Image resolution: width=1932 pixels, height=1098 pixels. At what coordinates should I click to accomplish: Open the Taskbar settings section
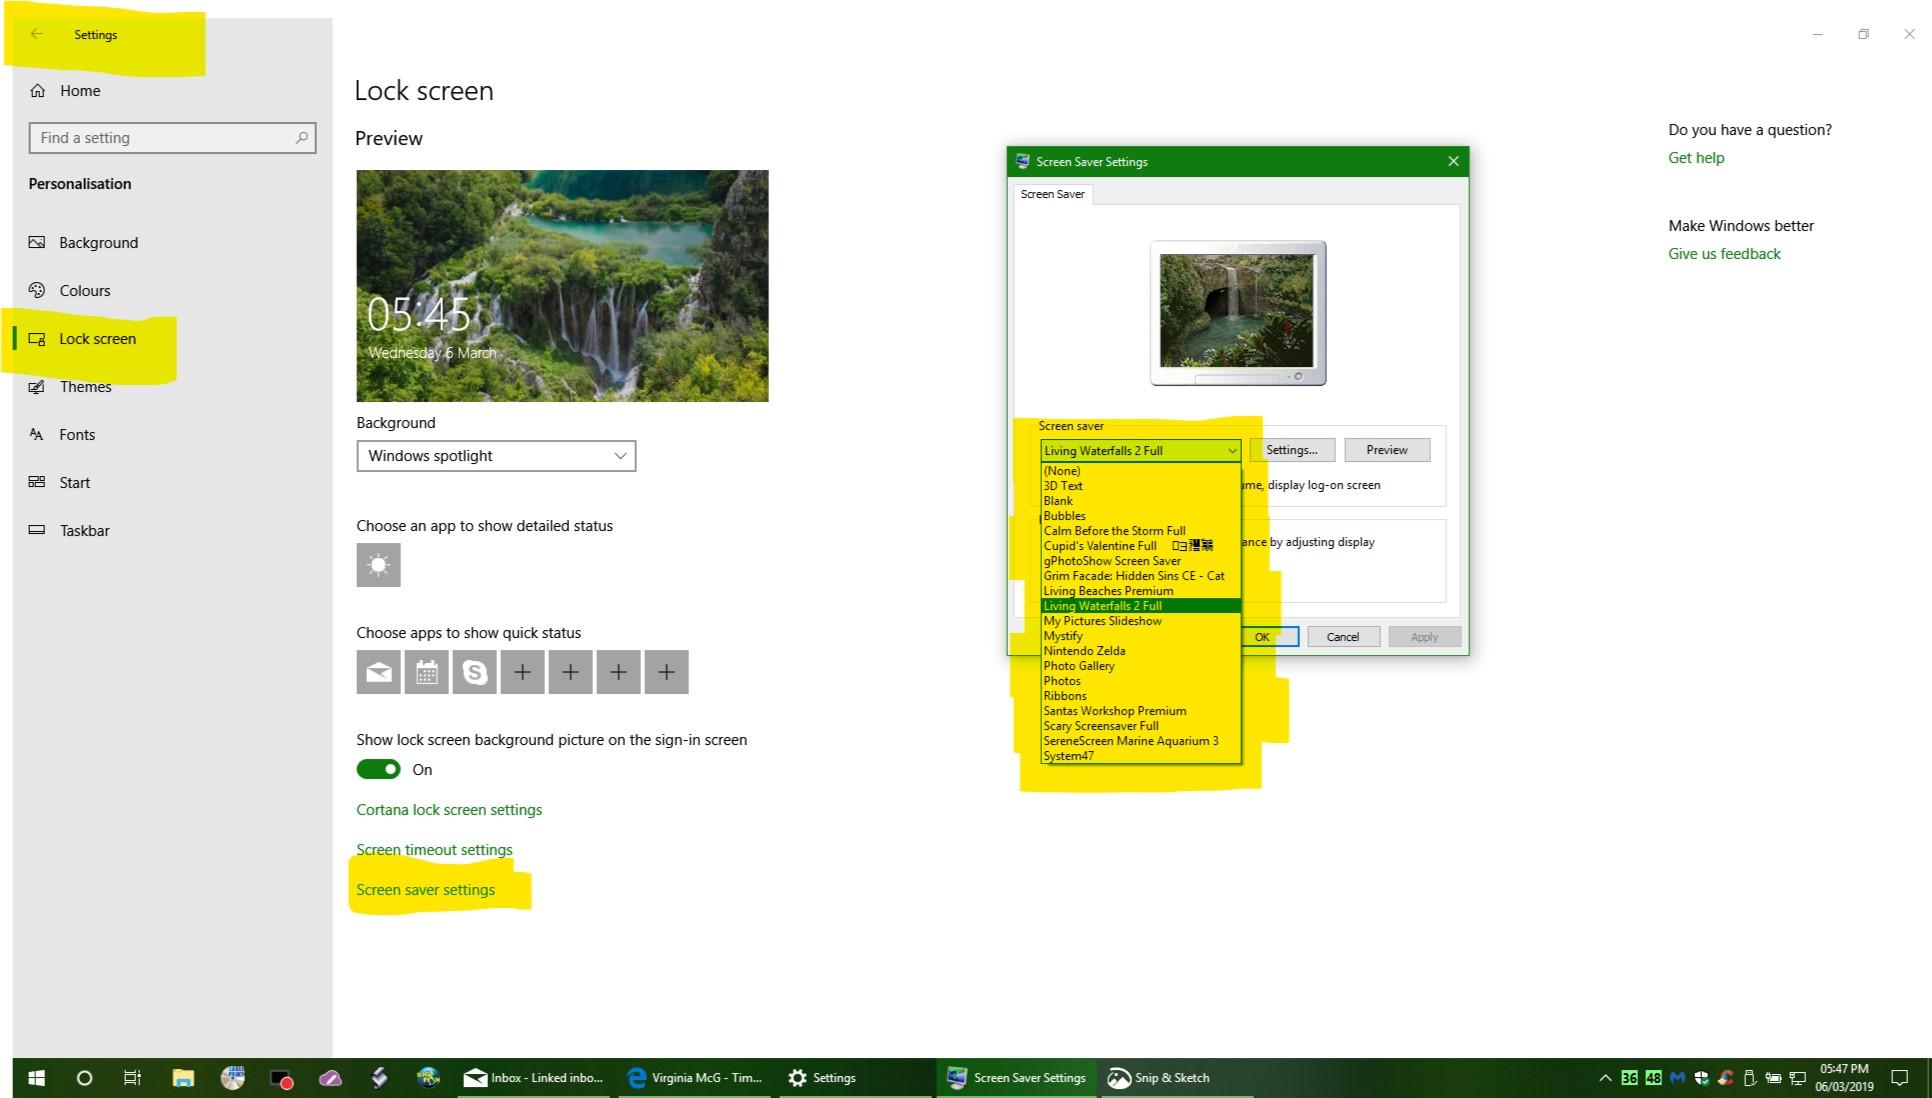[84, 531]
